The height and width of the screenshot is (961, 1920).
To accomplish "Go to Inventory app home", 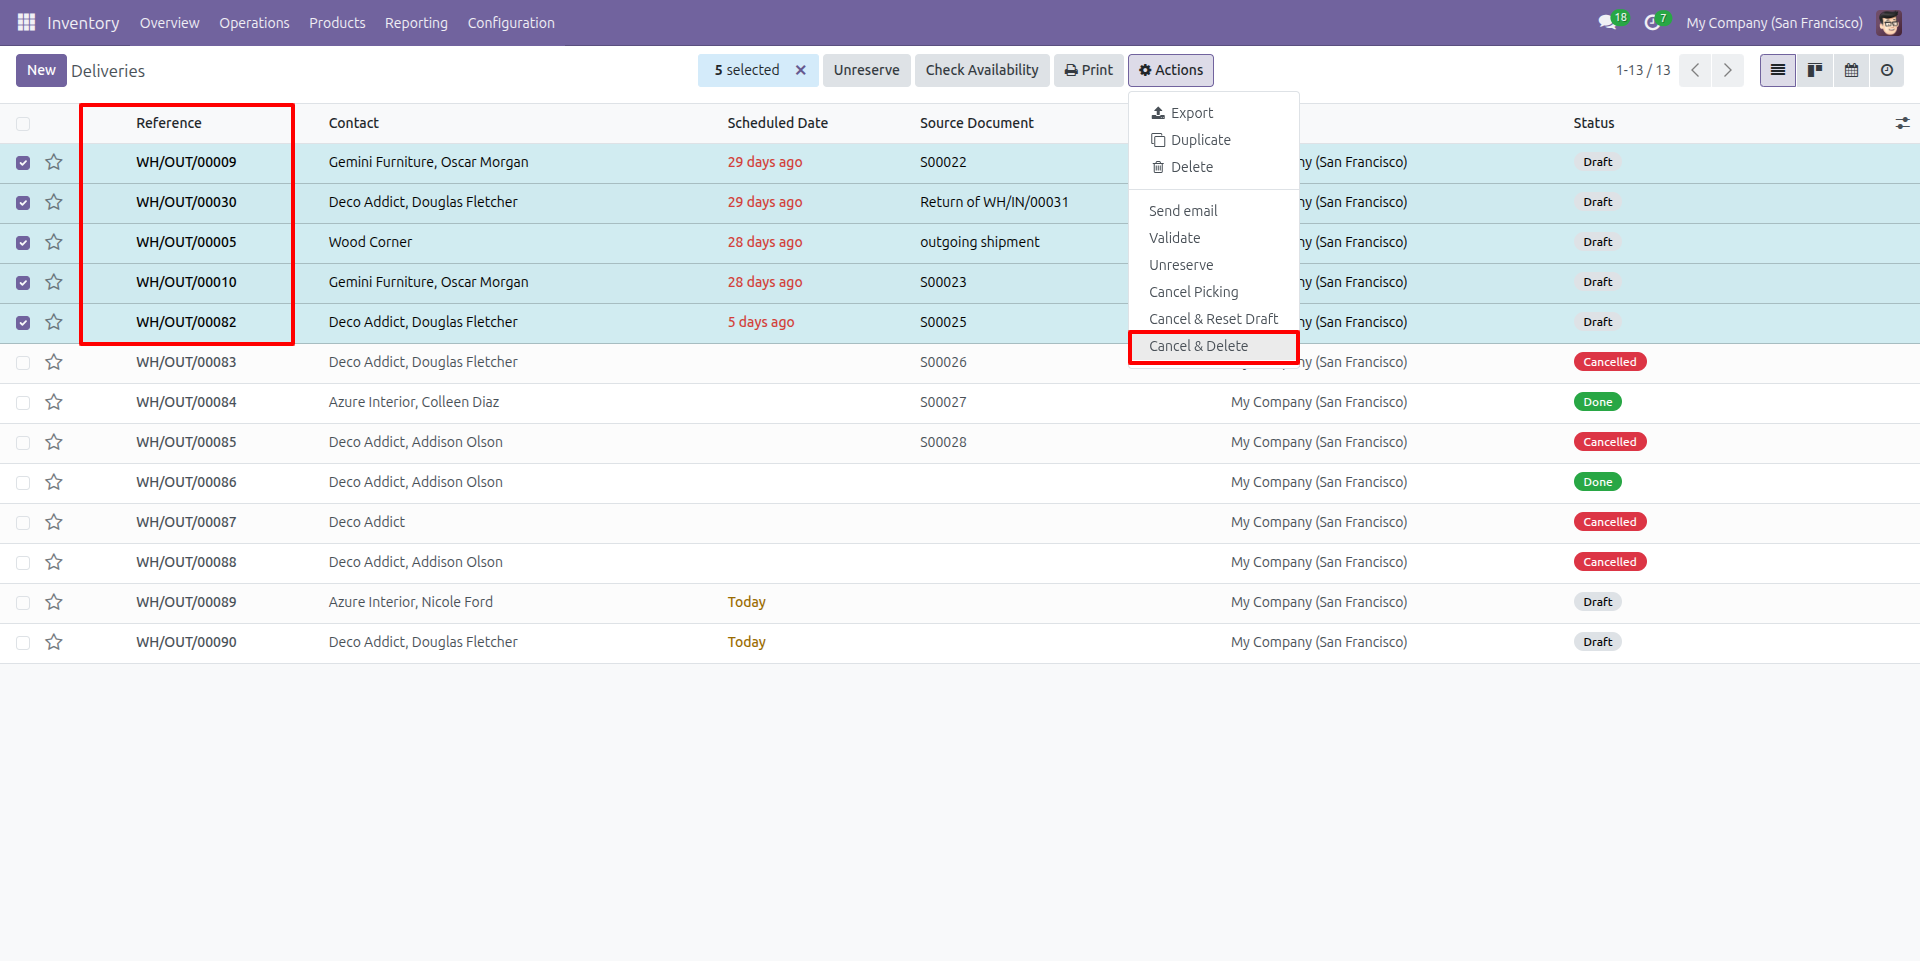I will tap(83, 22).
